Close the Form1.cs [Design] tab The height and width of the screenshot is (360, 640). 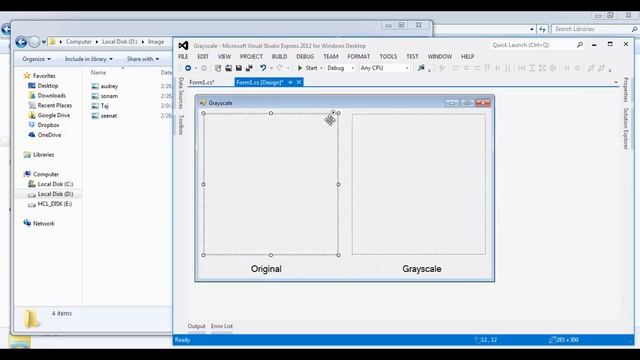click(x=299, y=82)
